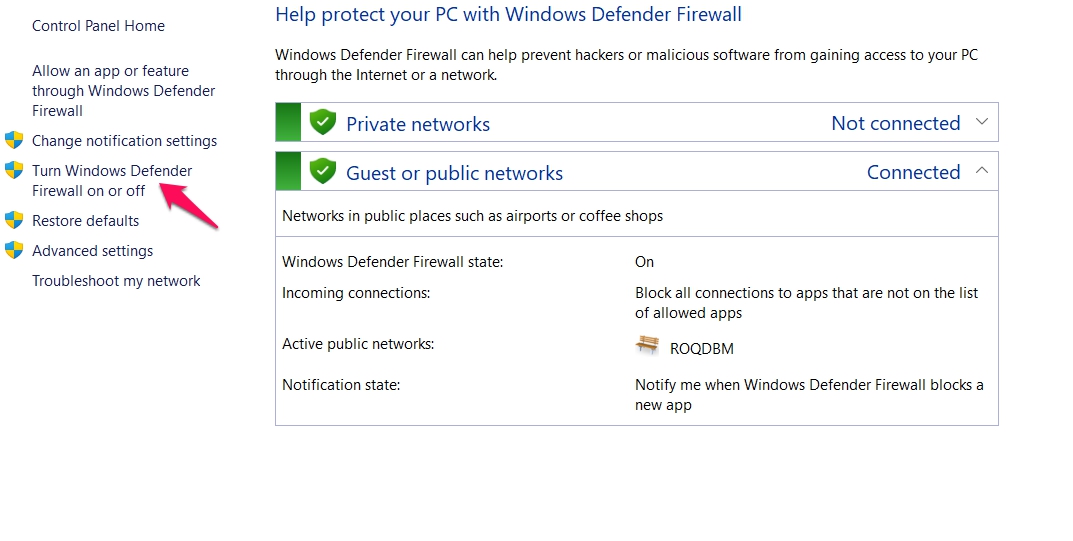
Task: Click the shield icon beside Restore defaults
Action: 14,220
